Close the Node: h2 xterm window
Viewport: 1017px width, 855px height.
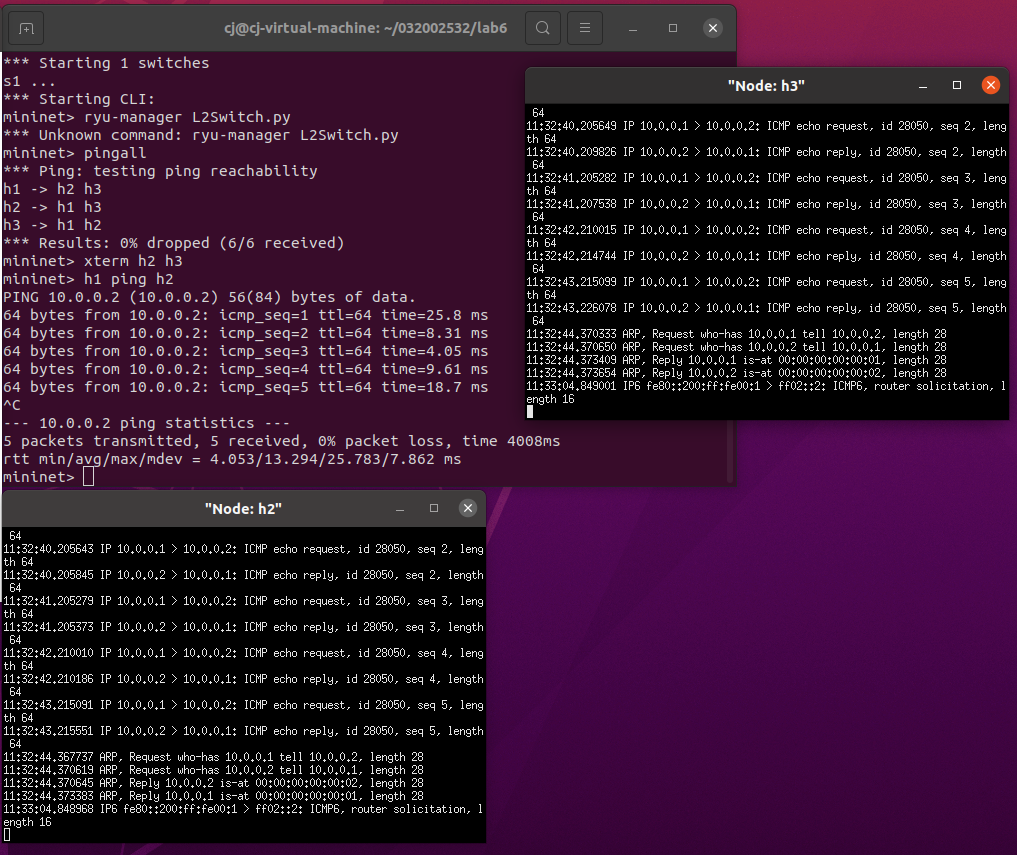[468, 508]
